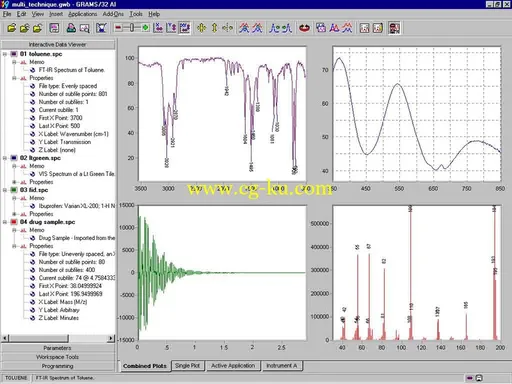Open the Programming panel button
Viewport: 512px width, 384px height.
tap(57, 366)
